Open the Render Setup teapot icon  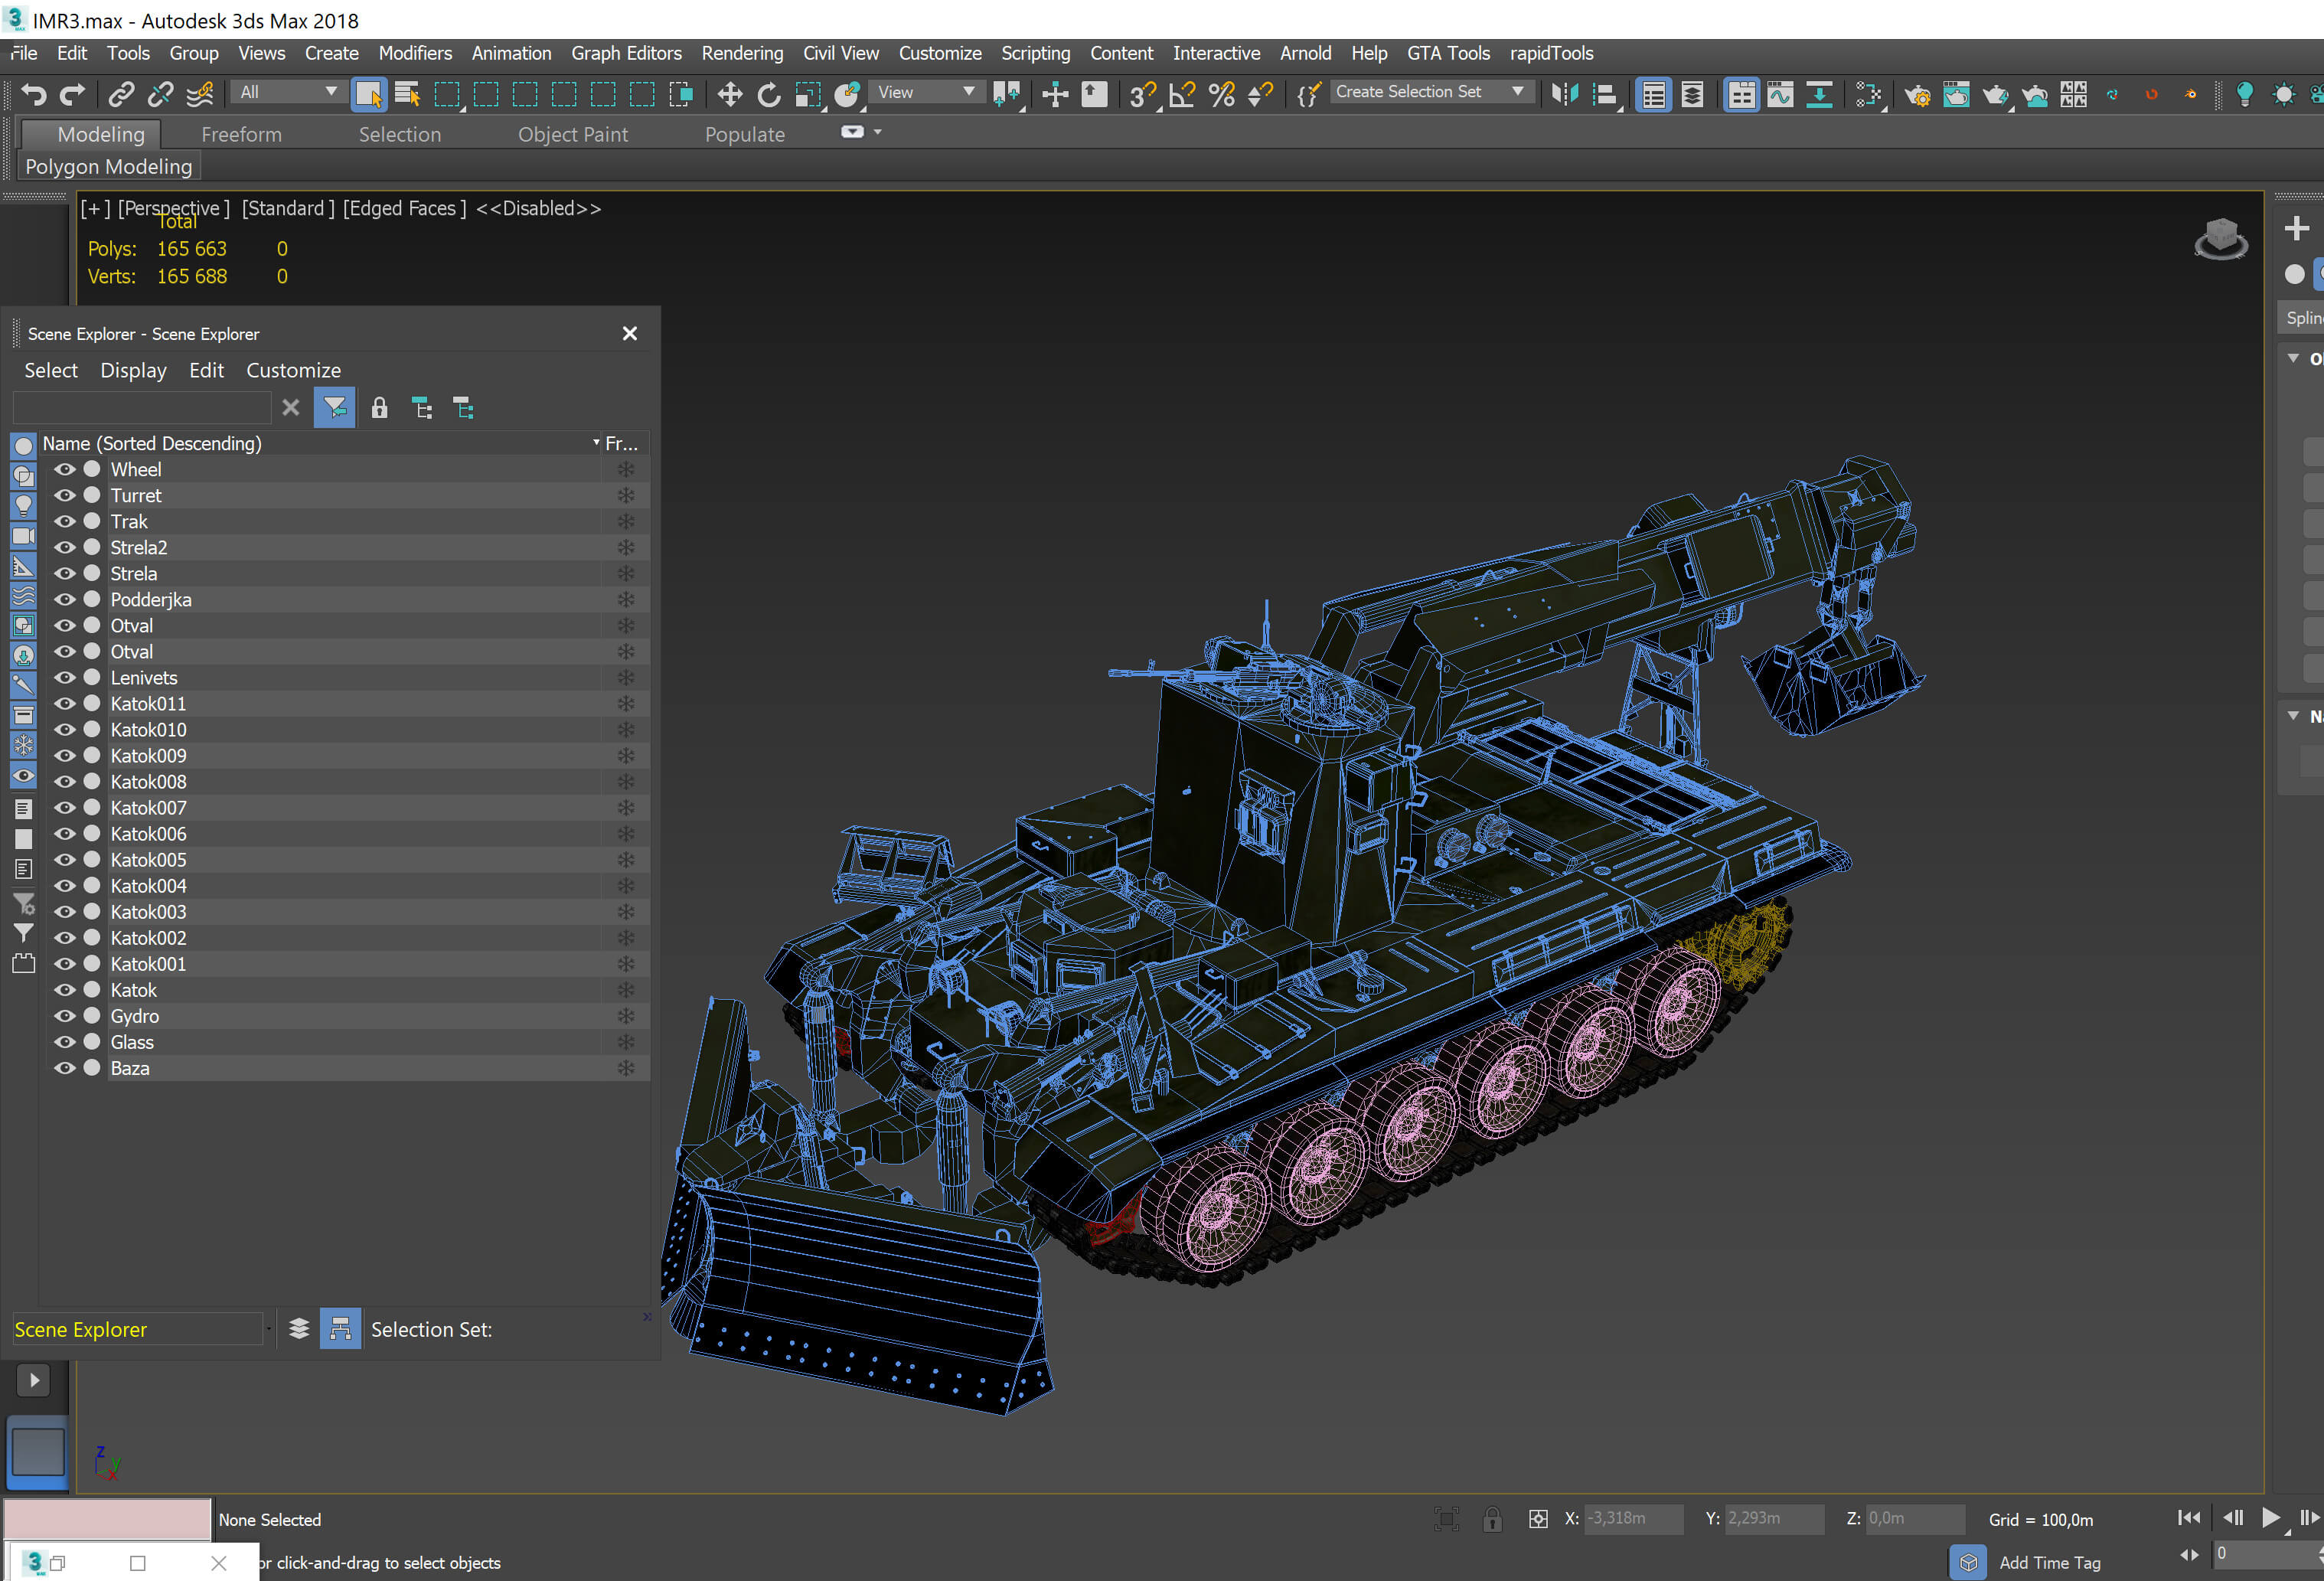click(x=1917, y=95)
